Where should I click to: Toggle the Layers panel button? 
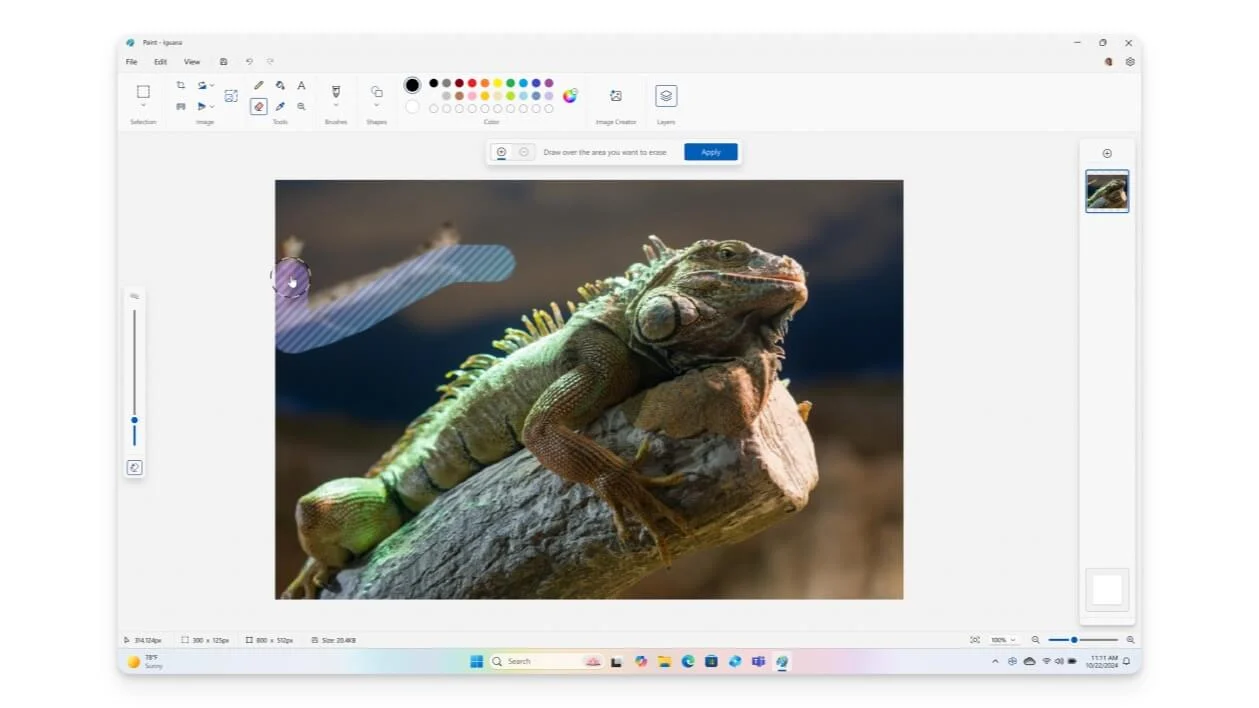[x=666, y=96]
